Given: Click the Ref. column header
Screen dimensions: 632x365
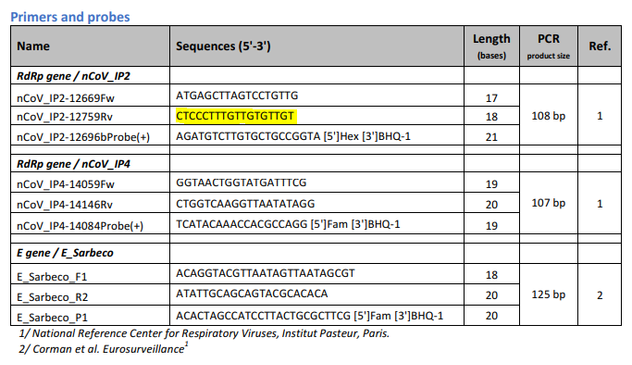Looking at the screenshot, I should (600, 46).
